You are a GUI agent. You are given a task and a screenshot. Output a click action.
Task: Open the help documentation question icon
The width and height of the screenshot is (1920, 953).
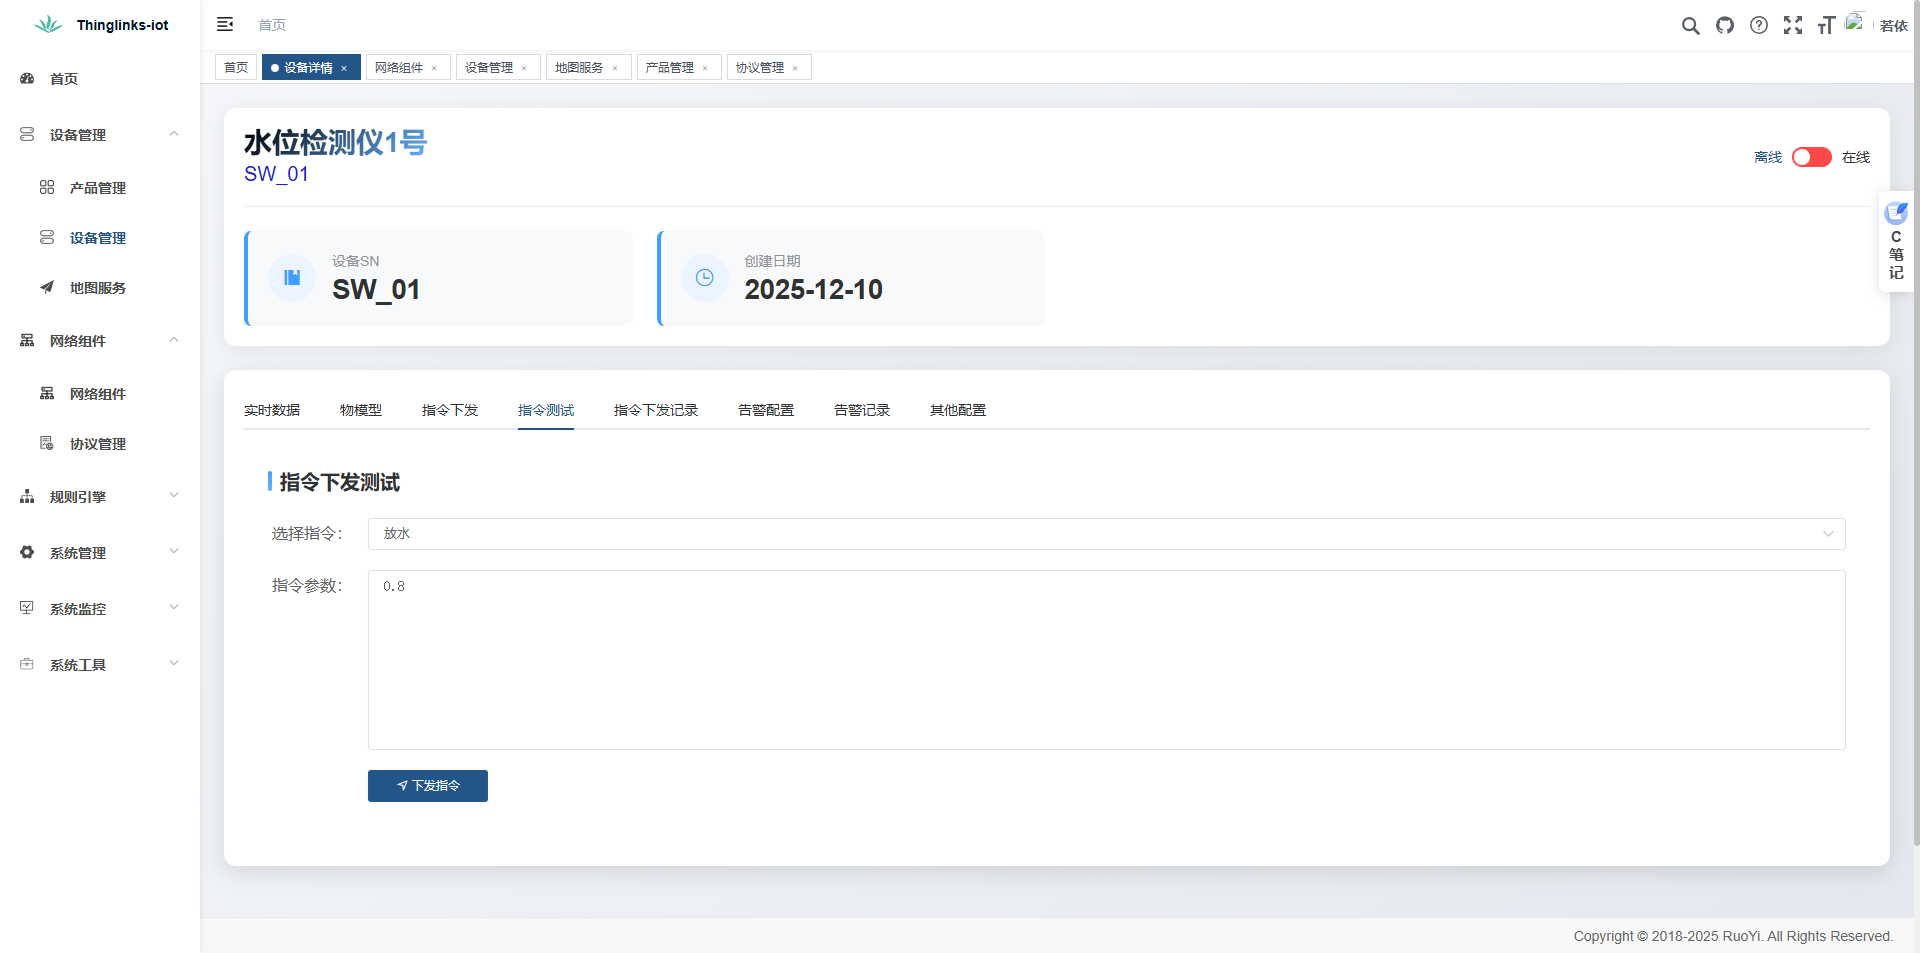click(x=1758, y=26)
